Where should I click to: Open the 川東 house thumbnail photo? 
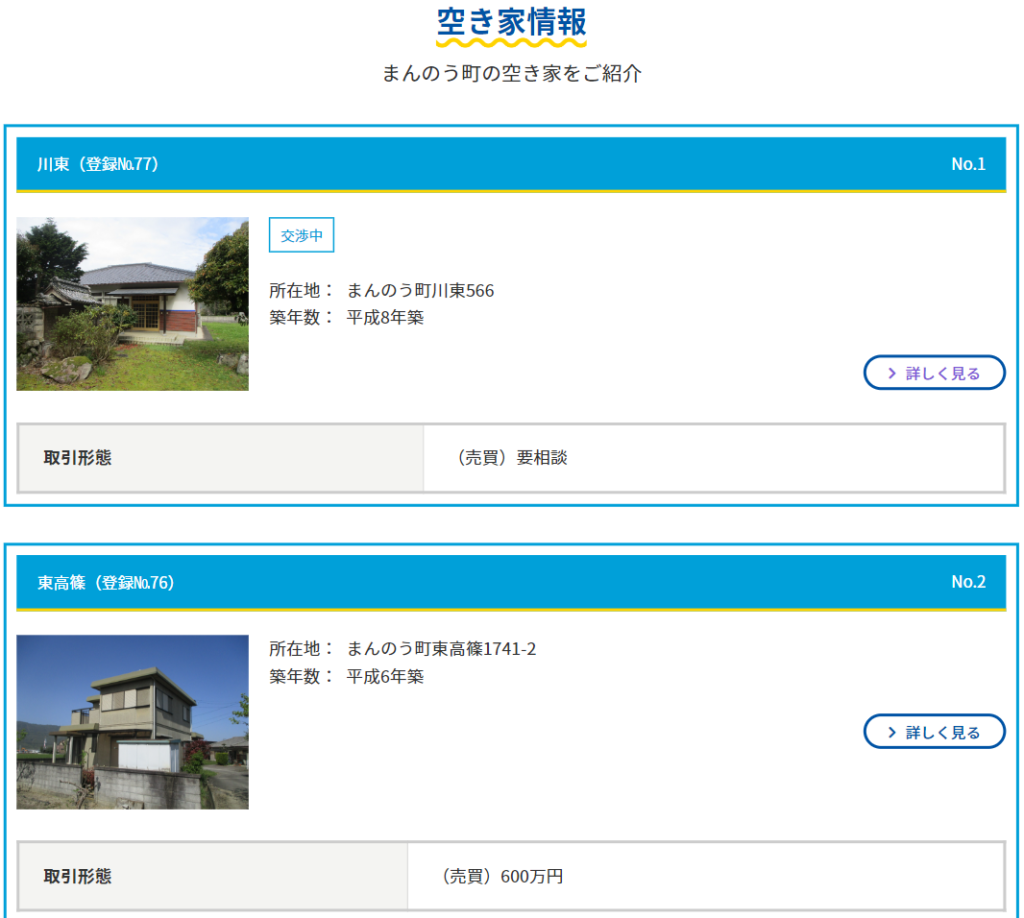coord(132,304)
